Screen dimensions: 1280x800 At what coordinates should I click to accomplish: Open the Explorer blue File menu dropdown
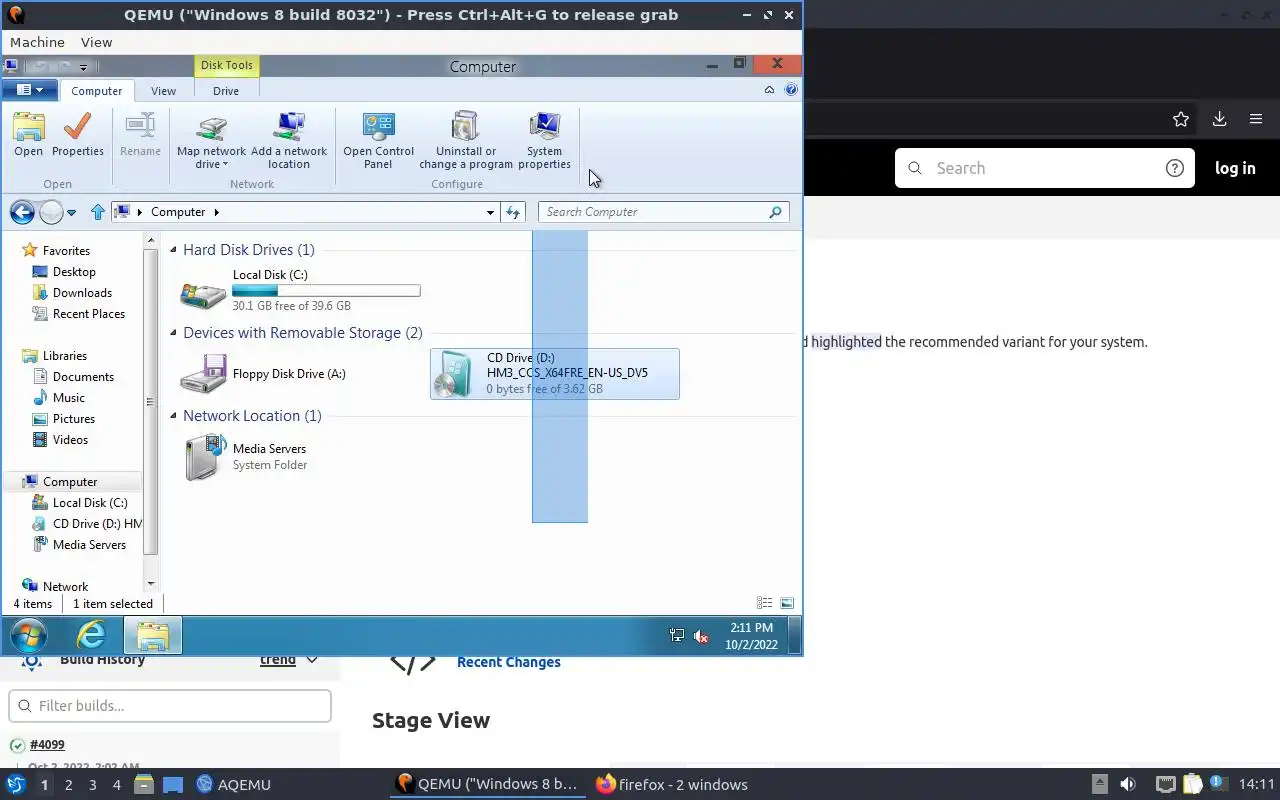[29, 90]
